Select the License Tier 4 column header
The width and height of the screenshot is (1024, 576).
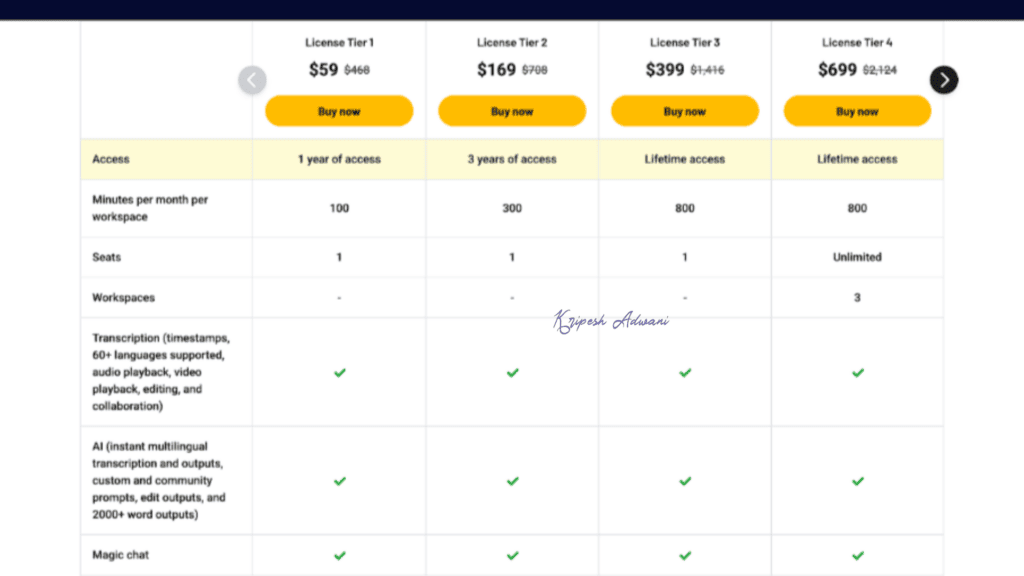coord(857,43)
